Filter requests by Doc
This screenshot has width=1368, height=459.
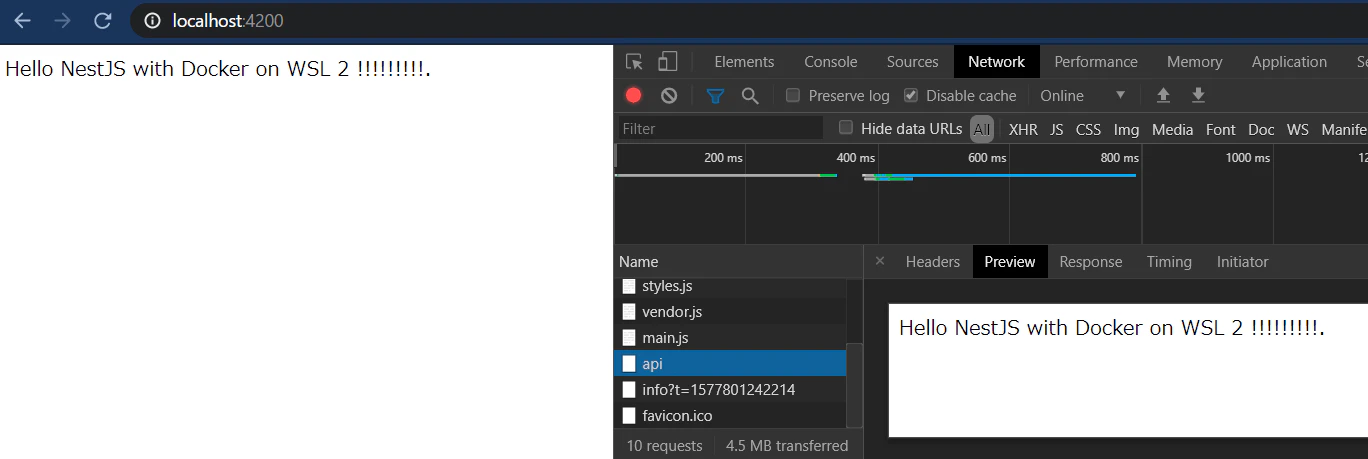click(x=1261, y=129)
